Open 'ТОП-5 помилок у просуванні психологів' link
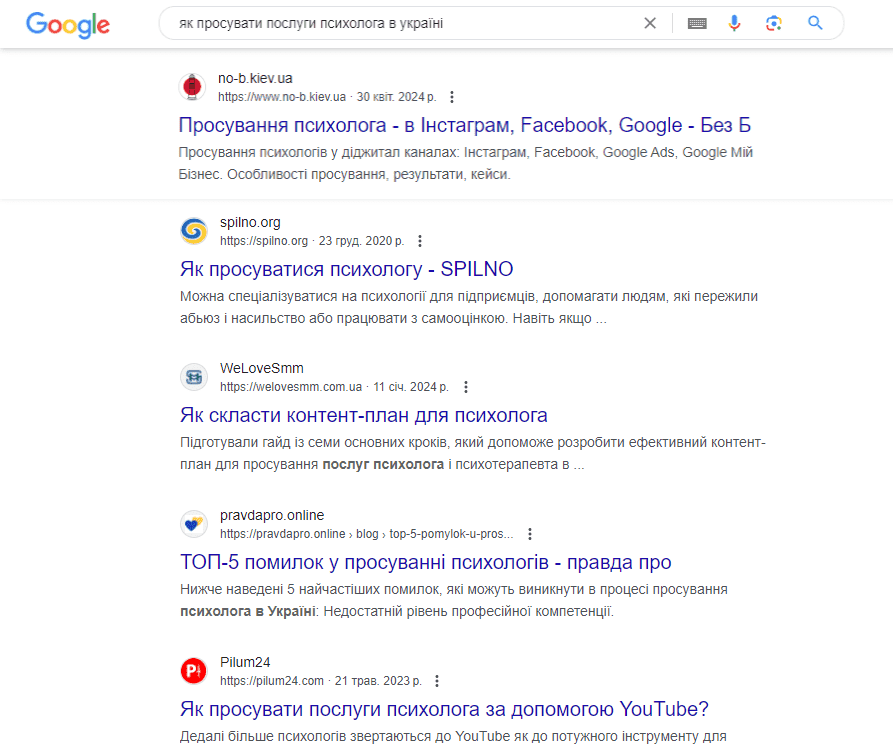The image size is (893, 747). (425, 563)
